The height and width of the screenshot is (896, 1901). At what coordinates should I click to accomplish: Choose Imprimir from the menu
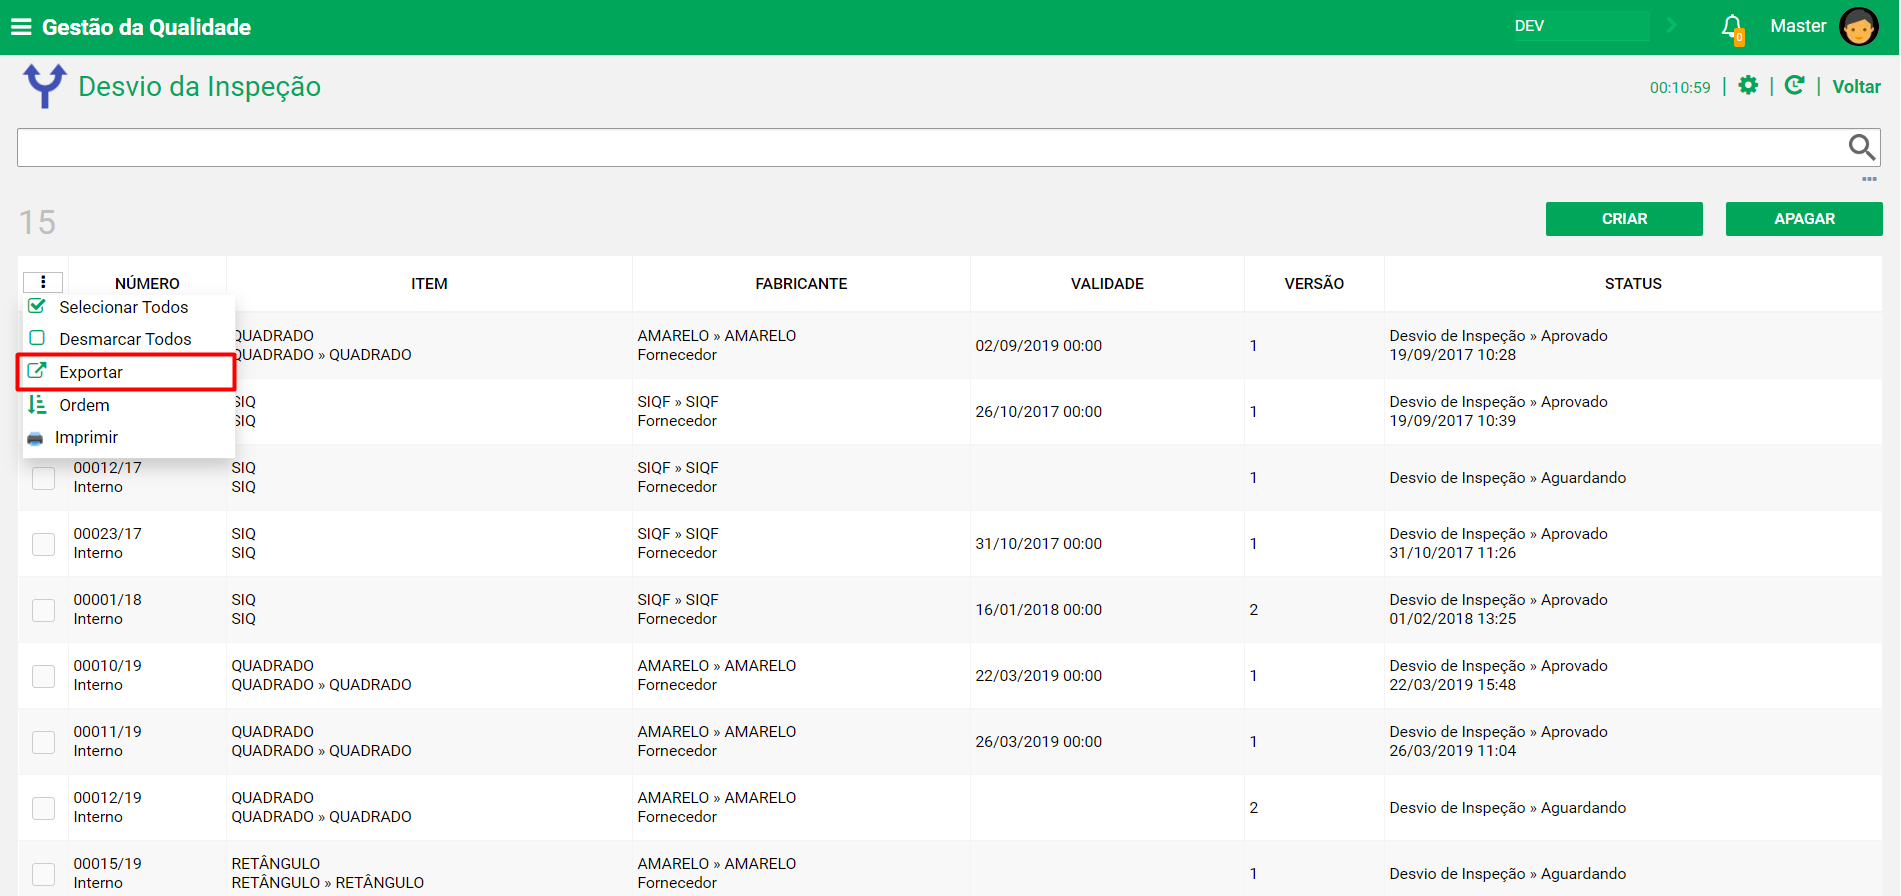coord(127,437)
